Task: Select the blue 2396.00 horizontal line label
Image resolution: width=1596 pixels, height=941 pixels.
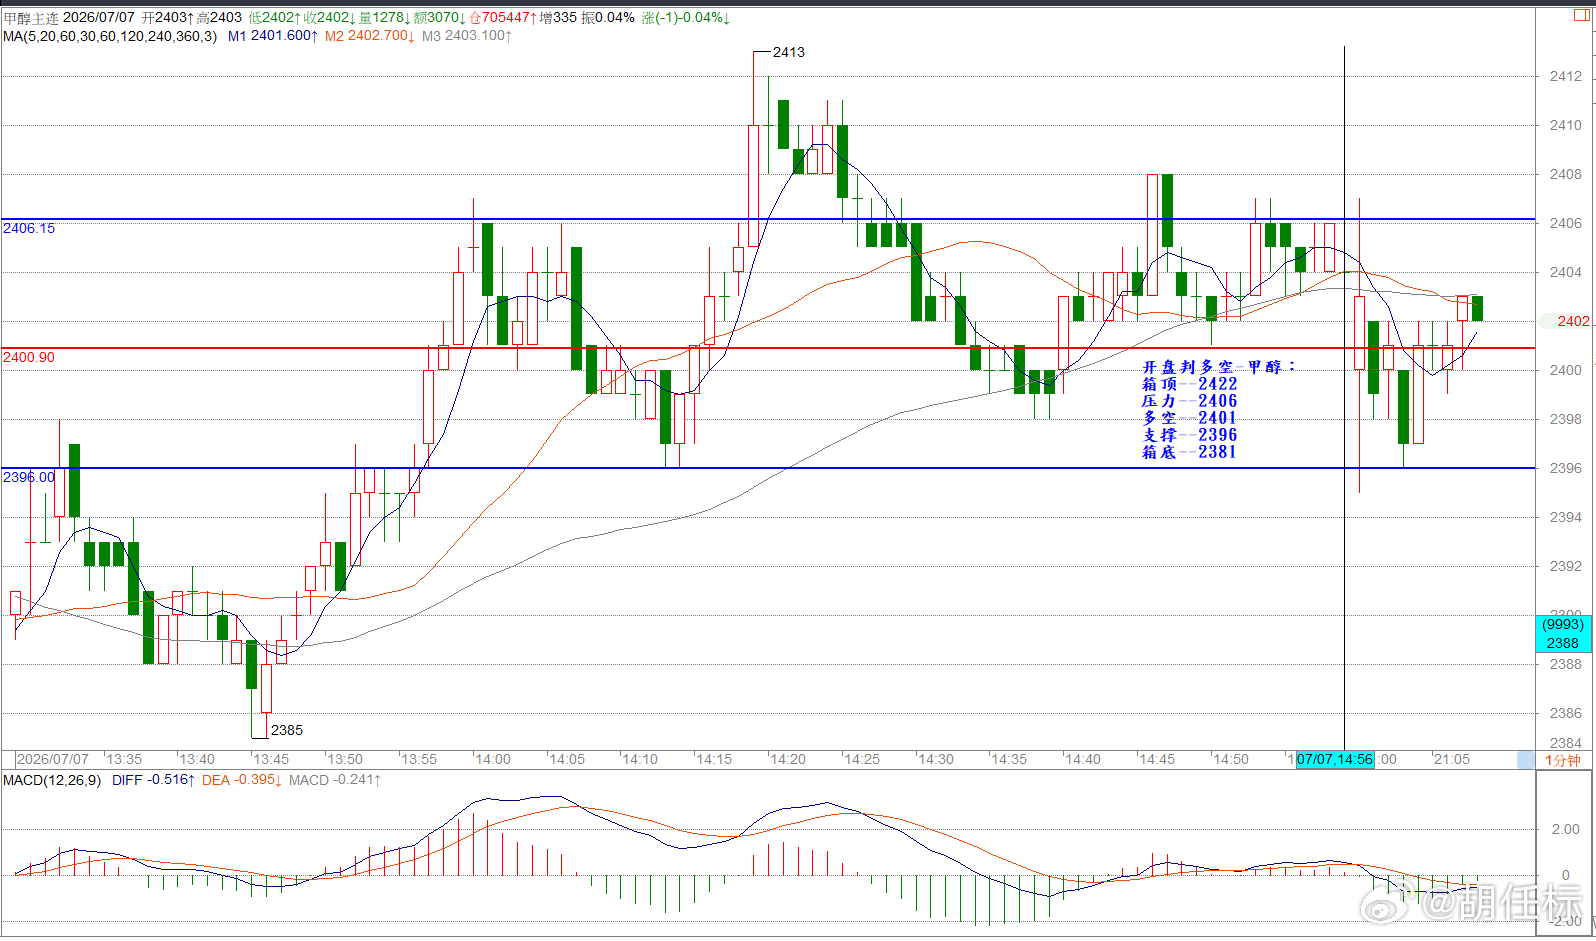Action: (x=29, y=477)
